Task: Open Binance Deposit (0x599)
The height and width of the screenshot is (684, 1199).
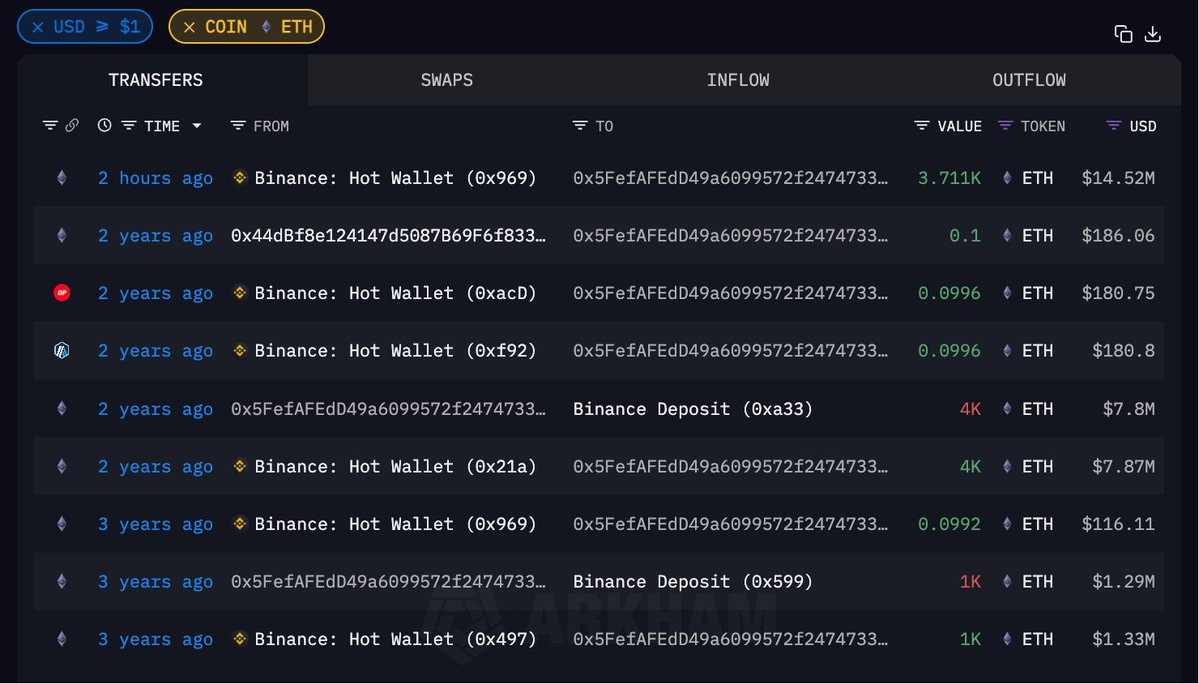Action: 693,582
